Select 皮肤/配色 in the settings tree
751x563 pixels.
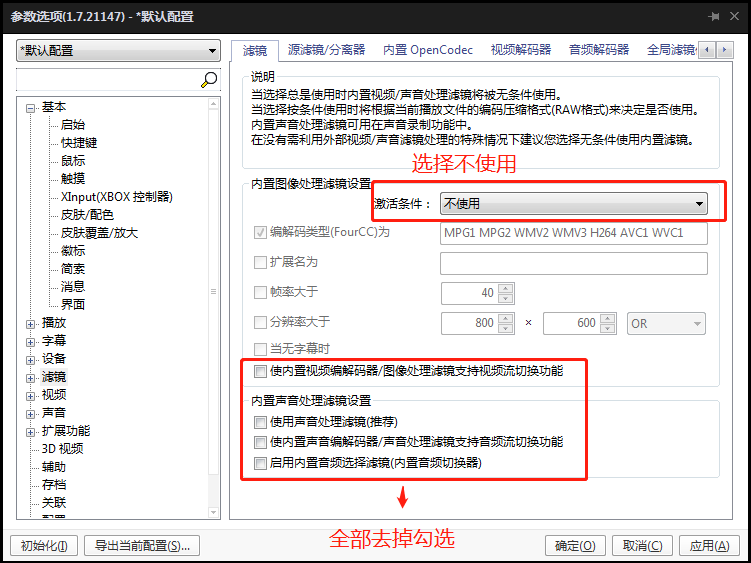point(87,215)
